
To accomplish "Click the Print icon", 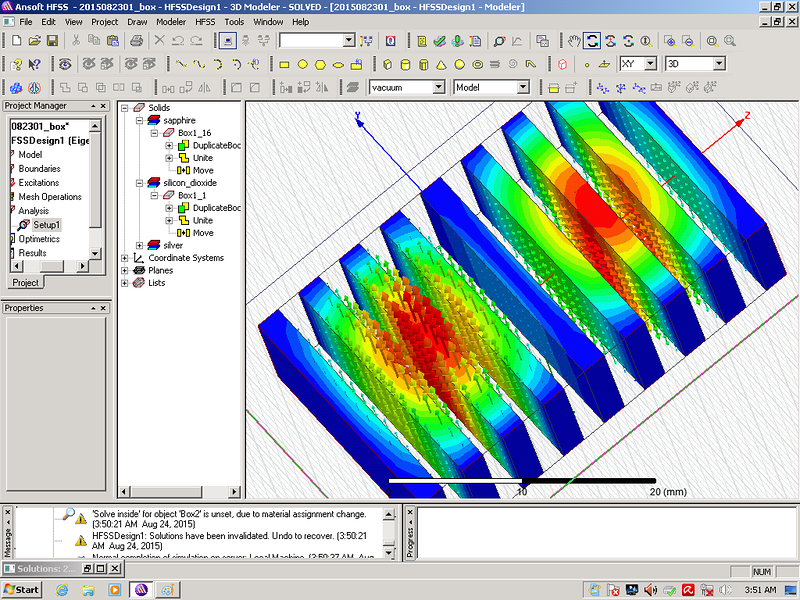I will point(136,41).
